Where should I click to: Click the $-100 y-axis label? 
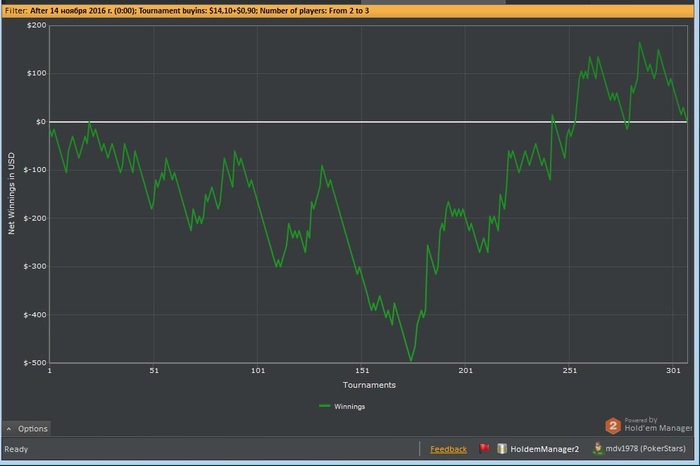point(35,170)
